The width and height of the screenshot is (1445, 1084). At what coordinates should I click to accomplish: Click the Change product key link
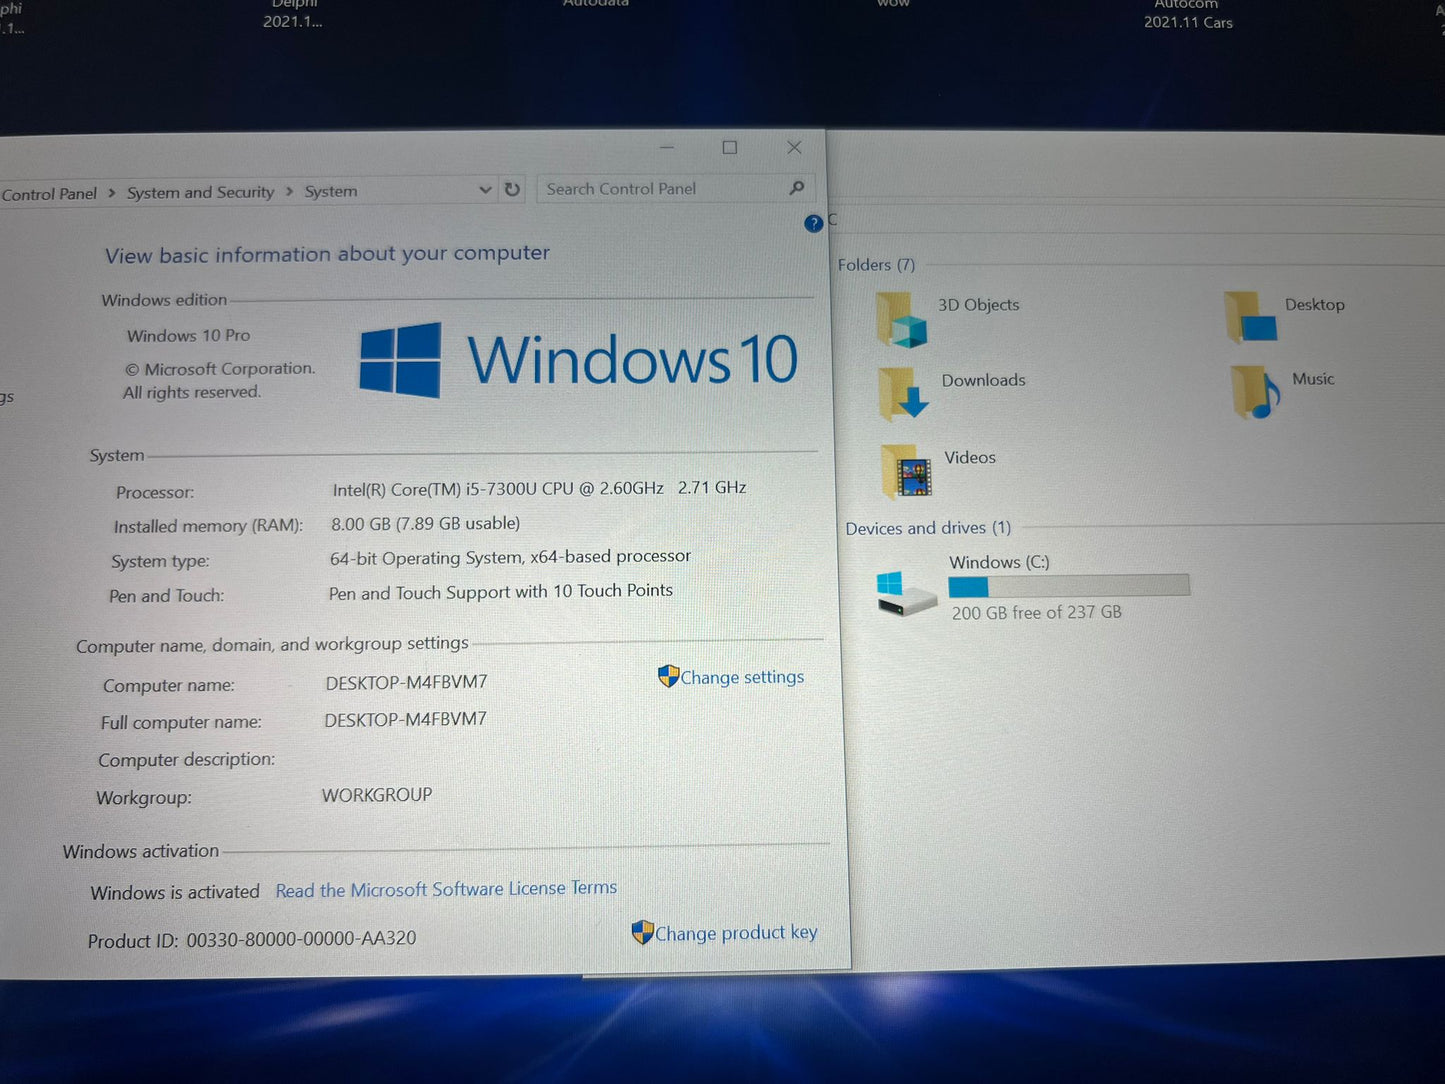coord(735,933)
